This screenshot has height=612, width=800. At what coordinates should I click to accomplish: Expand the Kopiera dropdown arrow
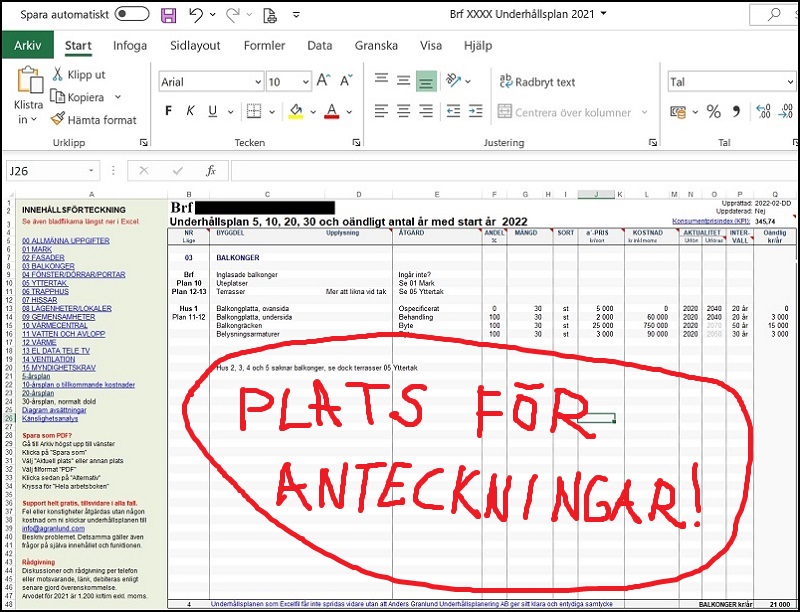[118, 97]
